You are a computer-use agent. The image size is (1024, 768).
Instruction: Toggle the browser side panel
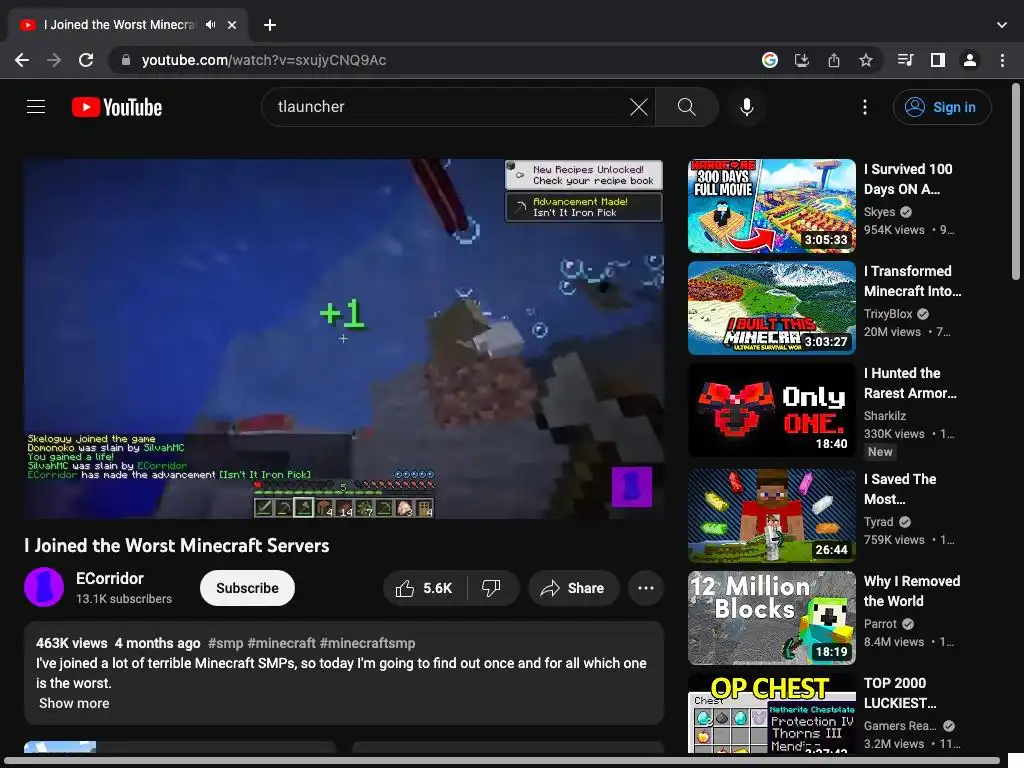pyautogui.click(x=937, y=60)
